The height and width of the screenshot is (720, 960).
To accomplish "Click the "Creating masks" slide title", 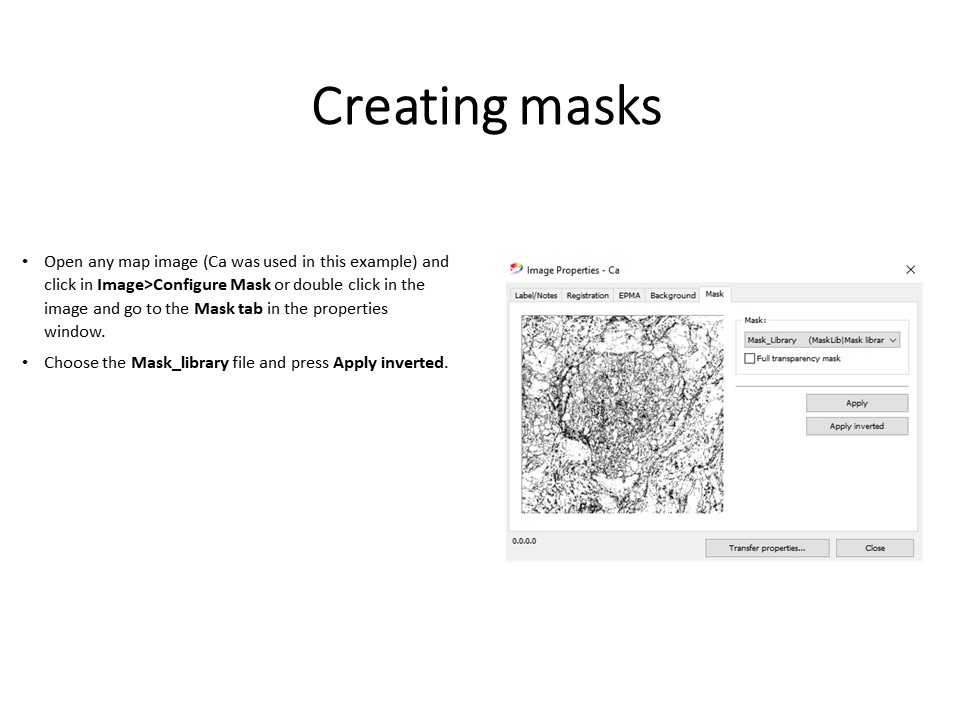I will tap(486, 107).
